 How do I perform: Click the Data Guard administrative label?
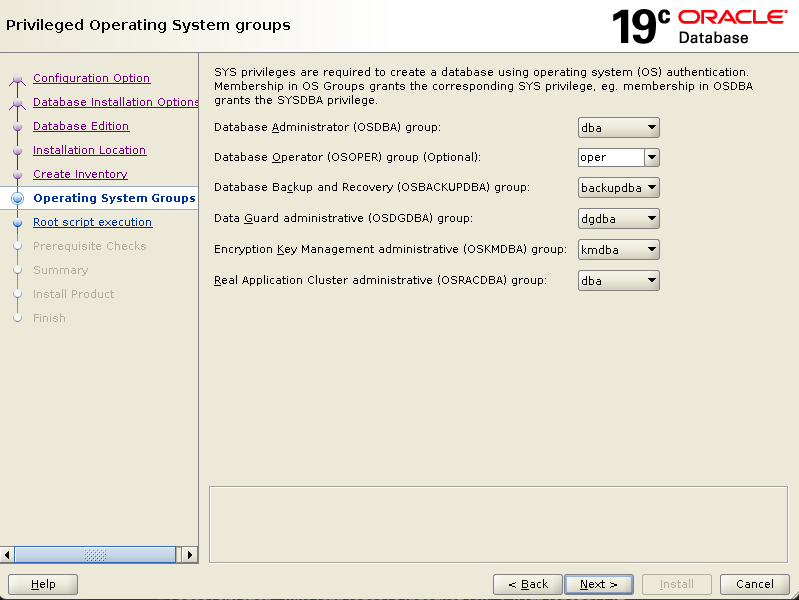point(343,218)
